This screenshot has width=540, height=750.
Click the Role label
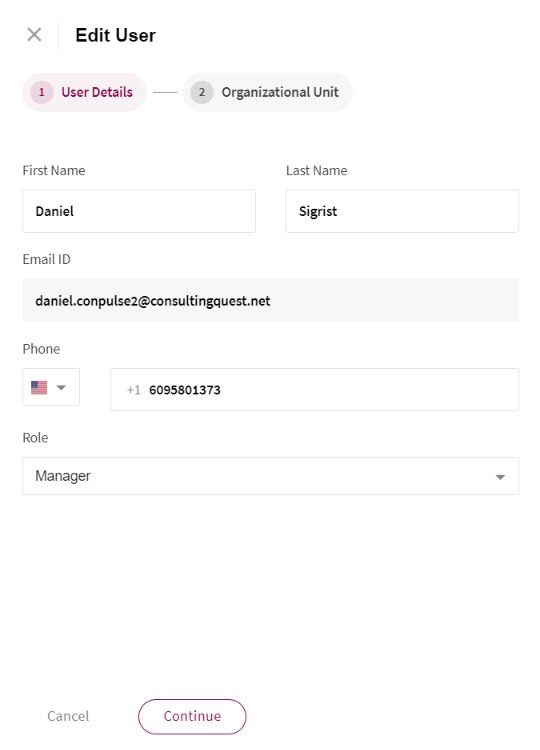(x=35, y=438)
